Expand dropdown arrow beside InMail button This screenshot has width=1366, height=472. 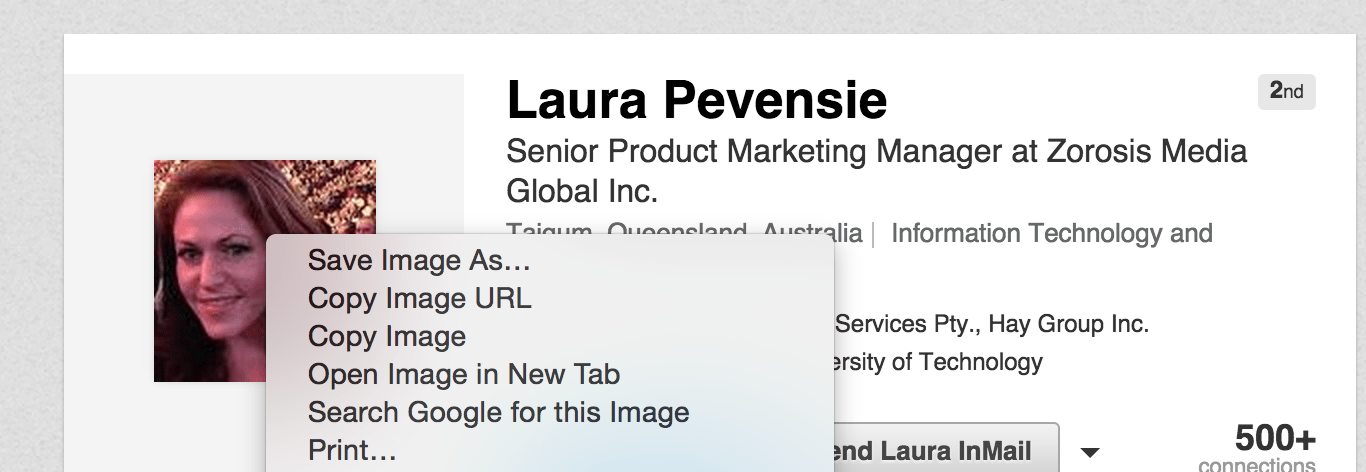tap(1090, 453)
